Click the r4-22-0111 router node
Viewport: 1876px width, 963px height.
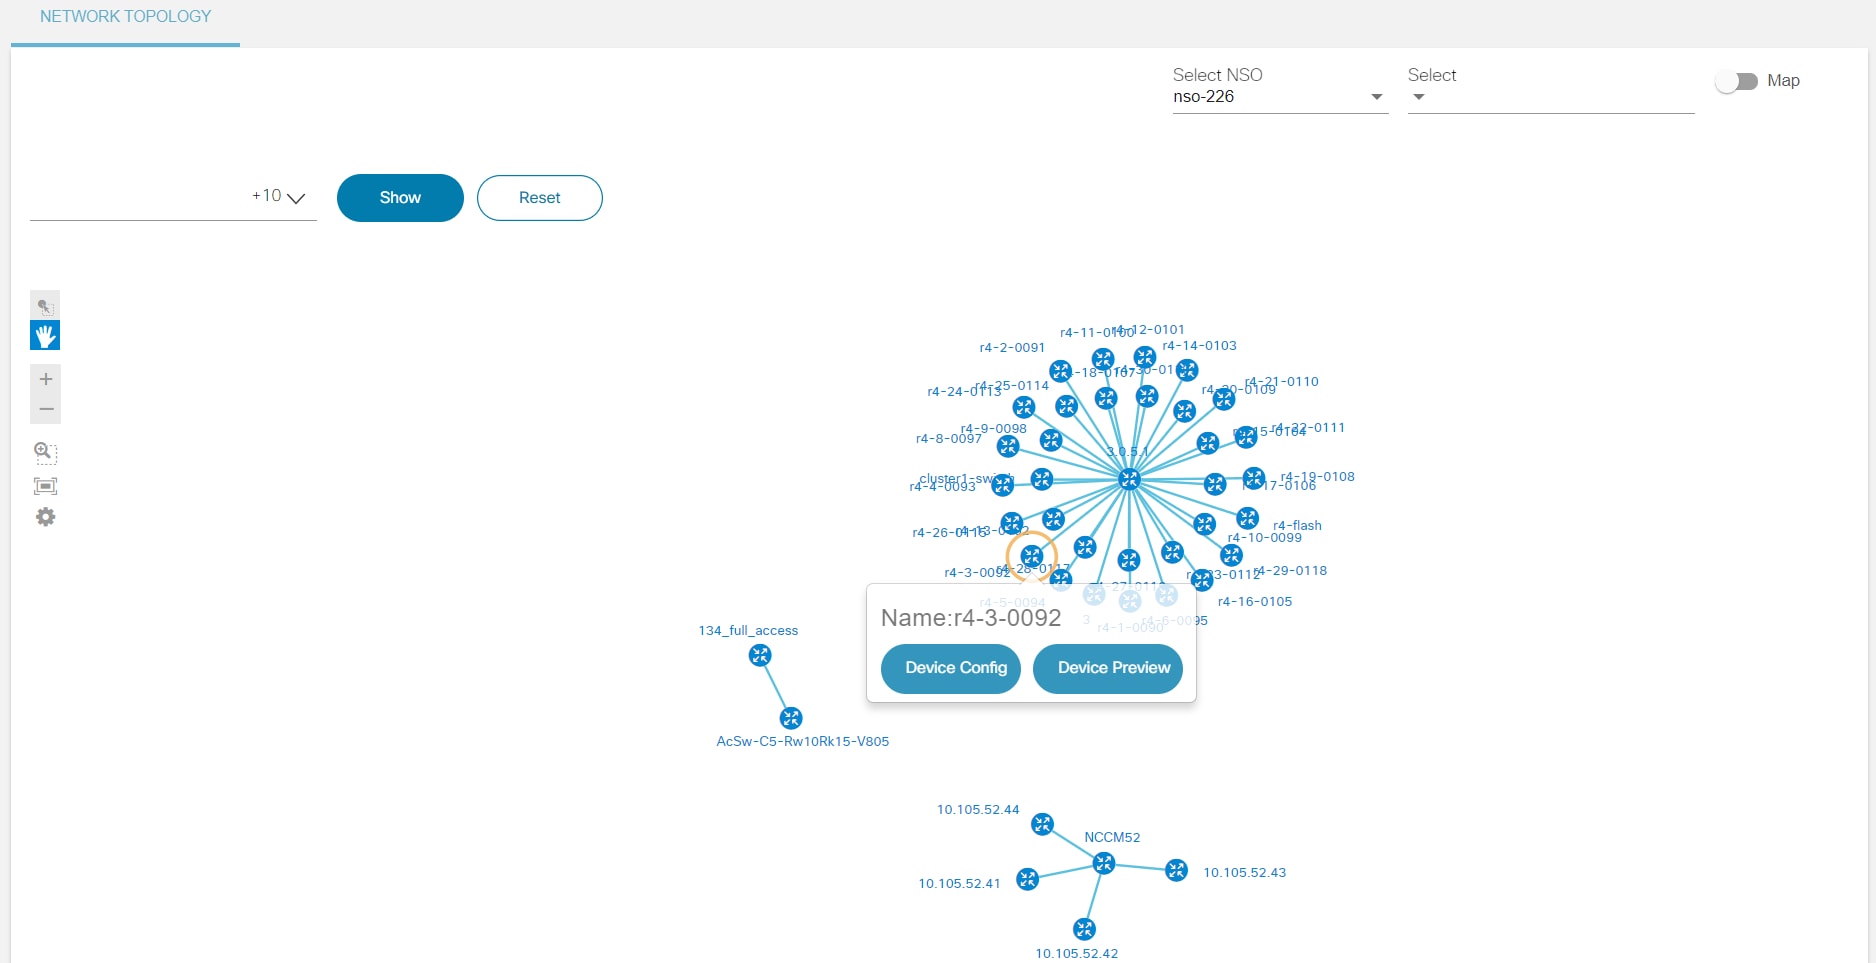(x=1246, y=437)
